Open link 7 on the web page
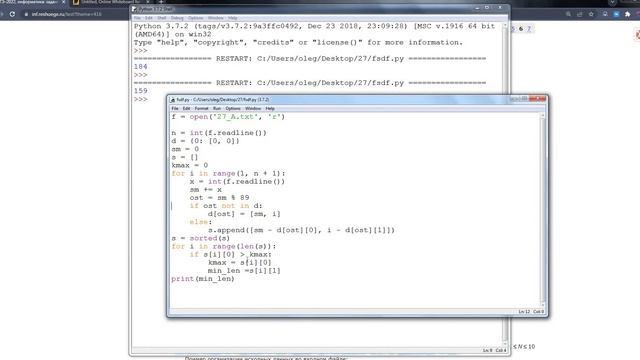 tap(529, 29)
